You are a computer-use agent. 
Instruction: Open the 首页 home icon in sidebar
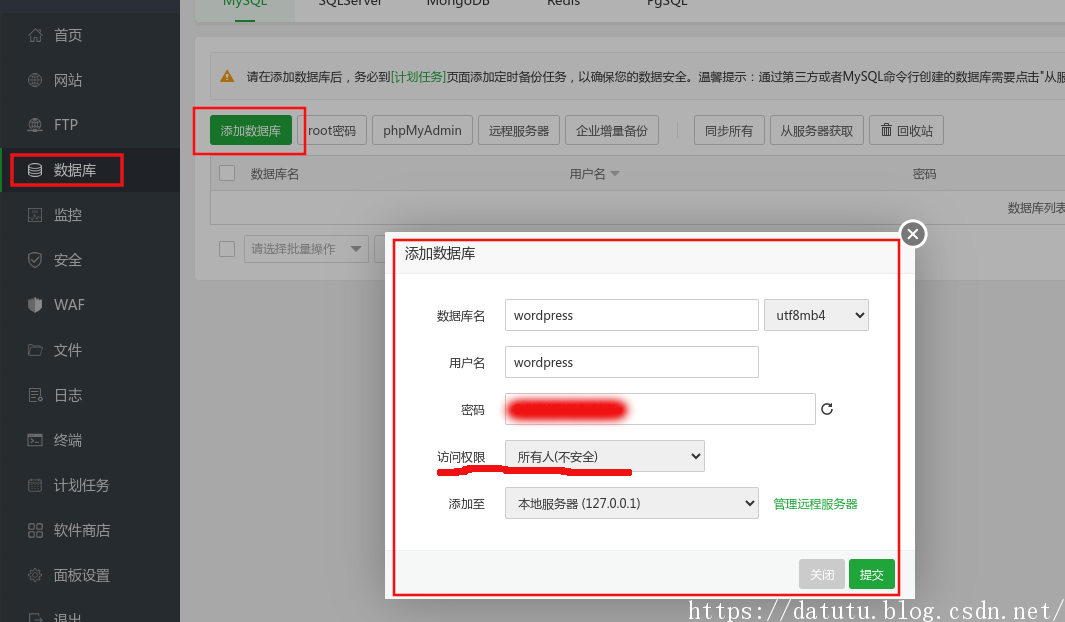click(35, 35)
